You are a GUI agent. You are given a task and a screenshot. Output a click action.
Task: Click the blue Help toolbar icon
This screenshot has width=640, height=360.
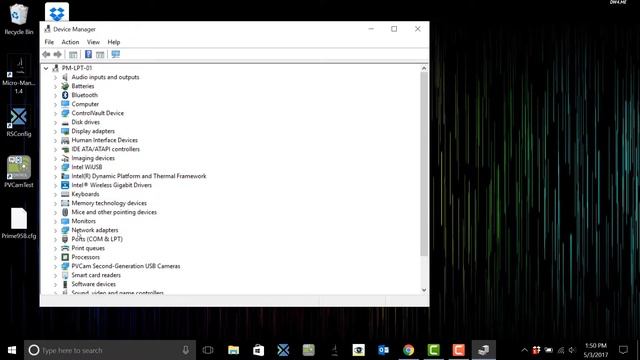click(88, 54)
